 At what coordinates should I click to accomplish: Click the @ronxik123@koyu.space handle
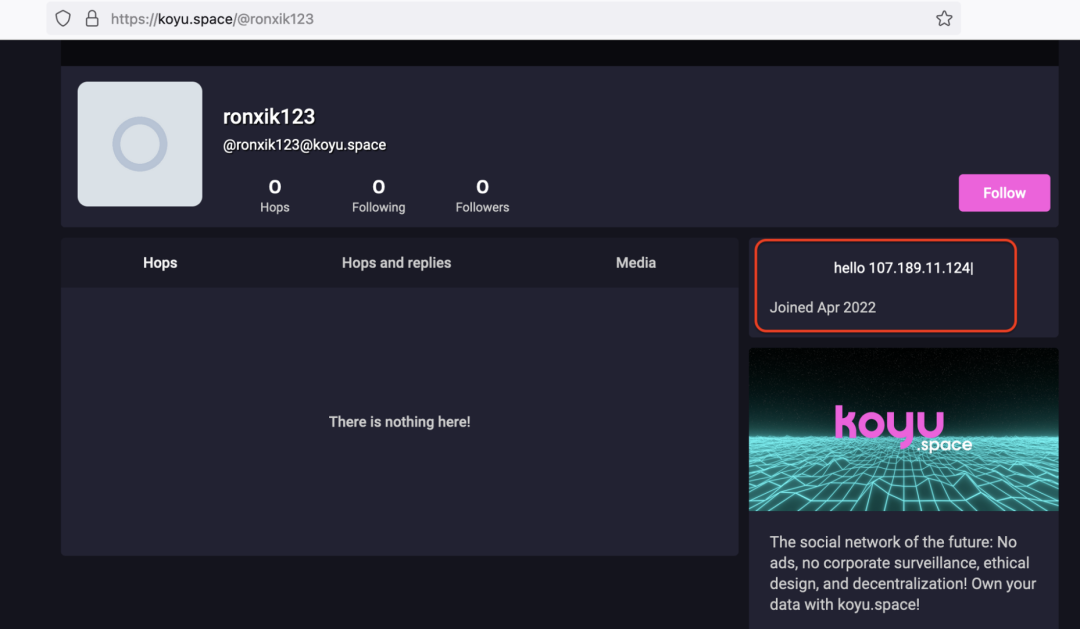(x=304, y=145)
